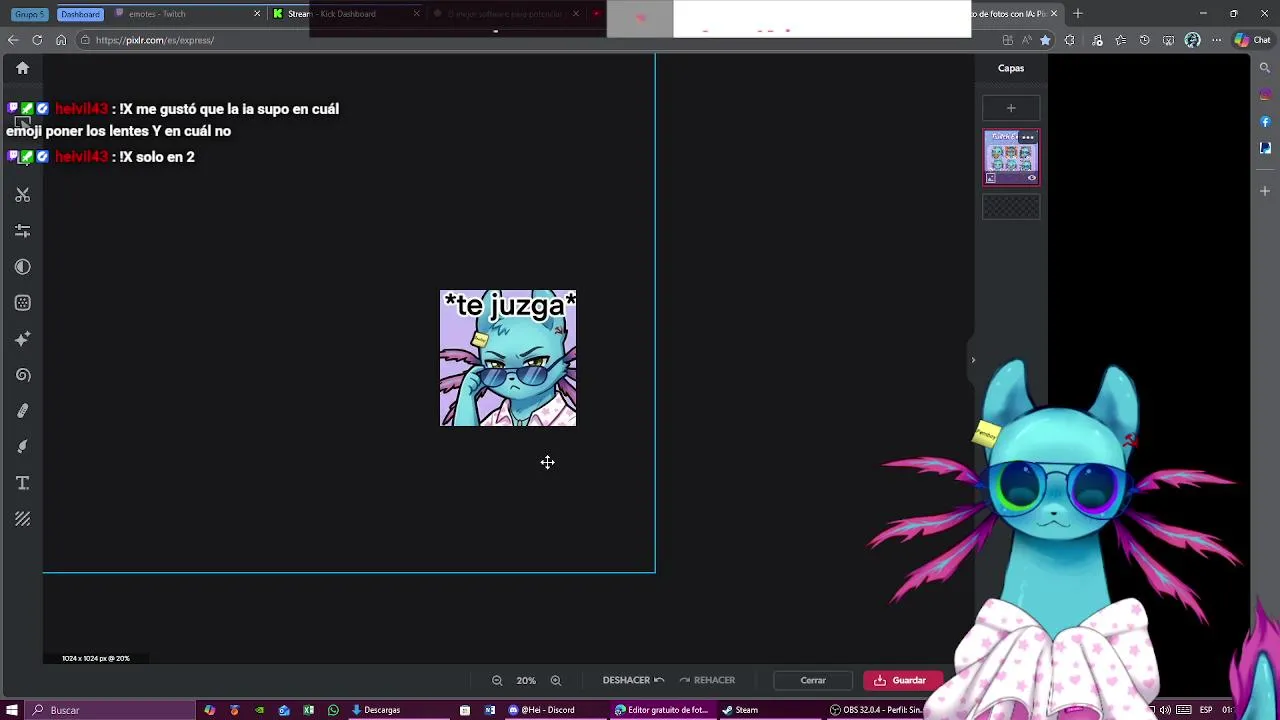The width and height of the screenshot is (1280, 720).
Task: Select the Liquify spiral tool
Action: click(22, 375)
